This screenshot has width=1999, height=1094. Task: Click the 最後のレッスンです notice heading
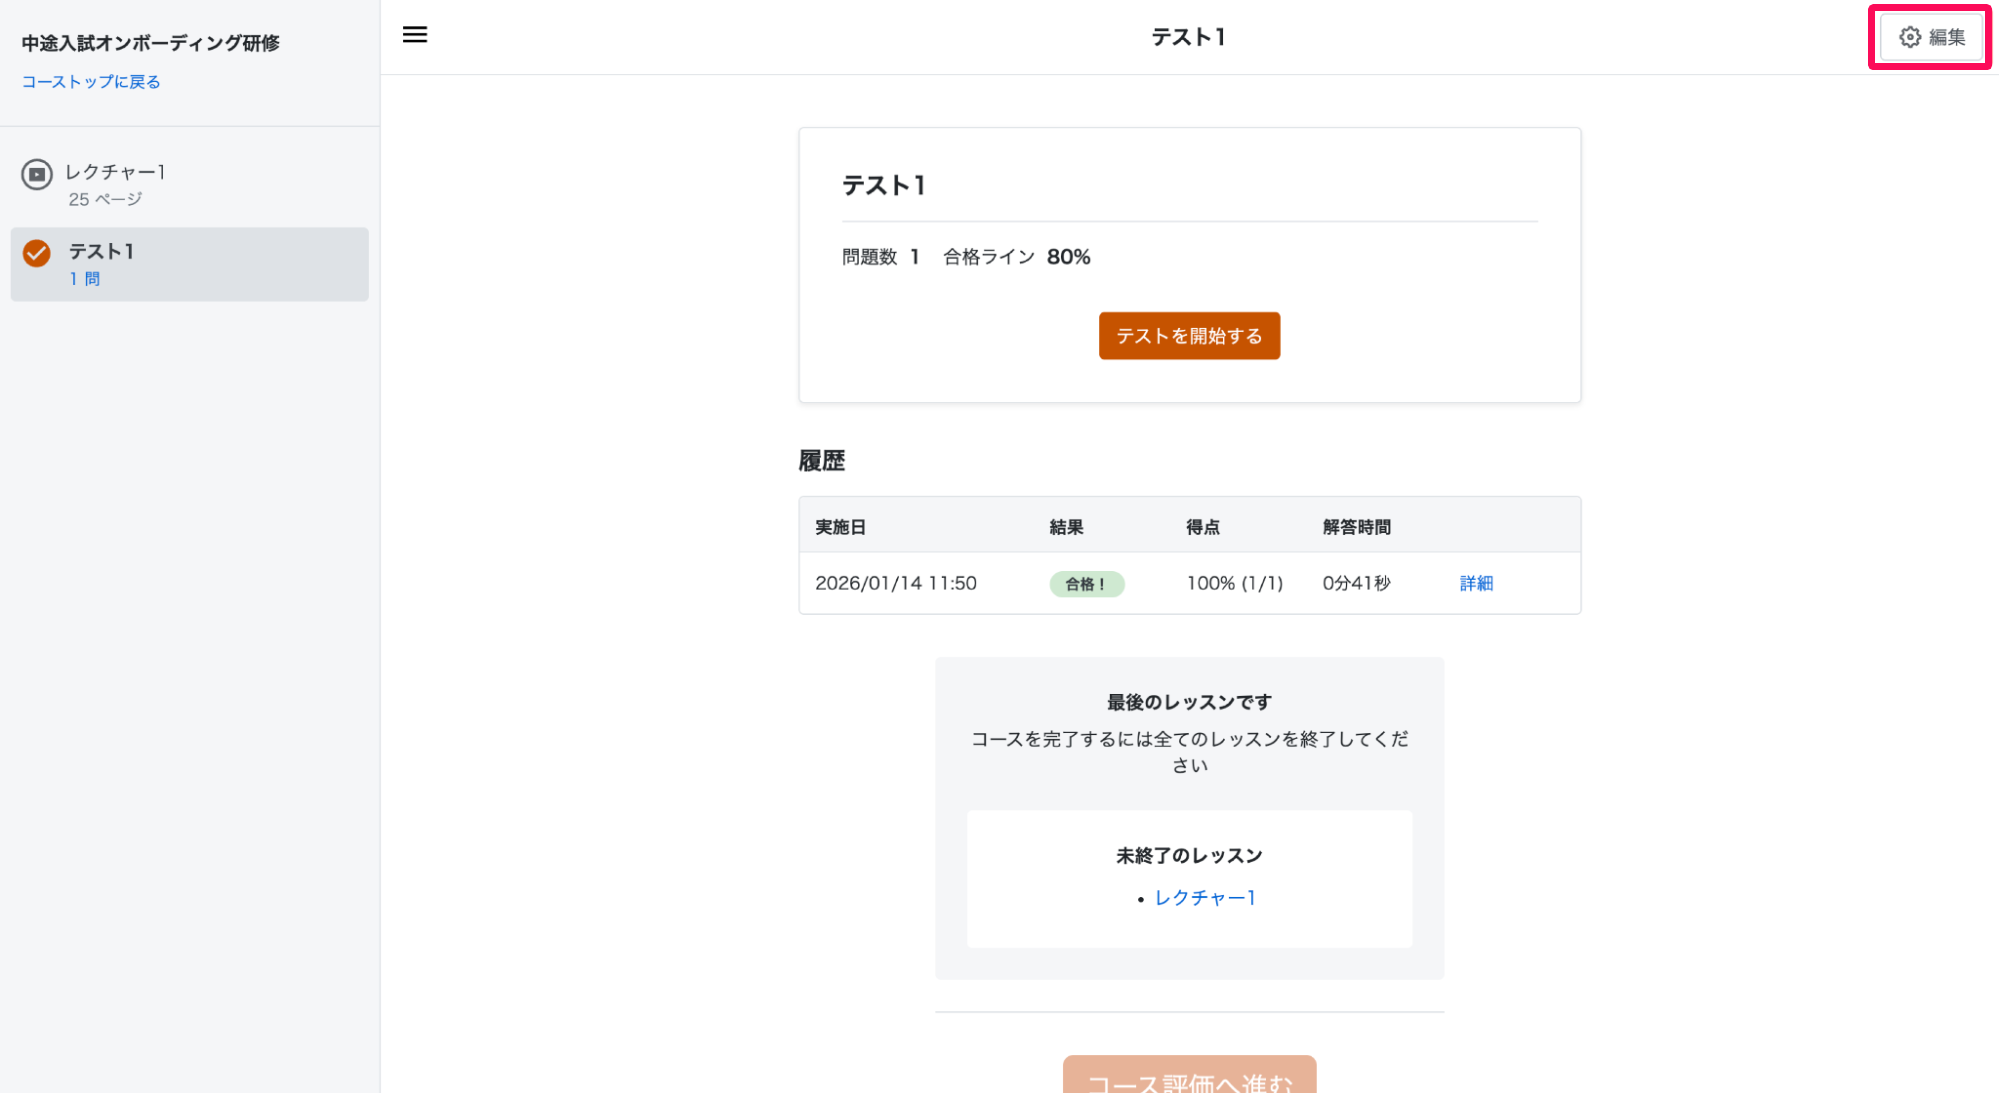click(1188, 702)
